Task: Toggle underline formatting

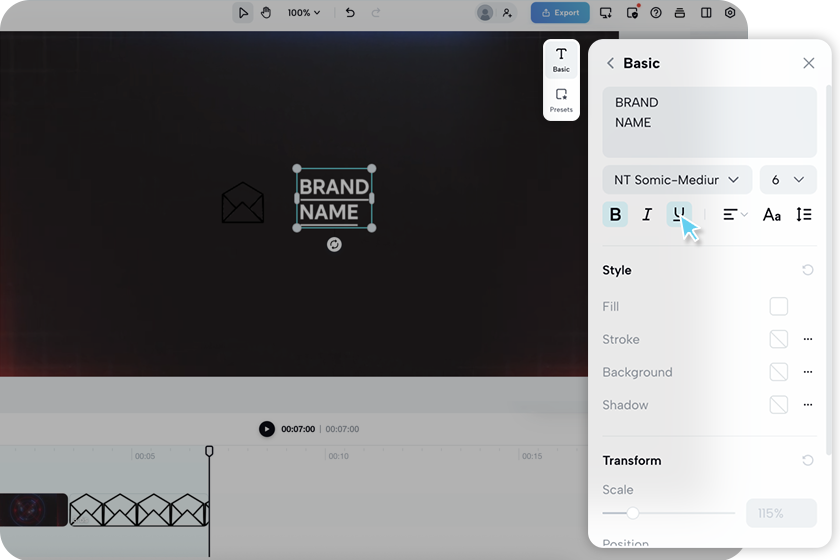Action: tap(679, 214)
